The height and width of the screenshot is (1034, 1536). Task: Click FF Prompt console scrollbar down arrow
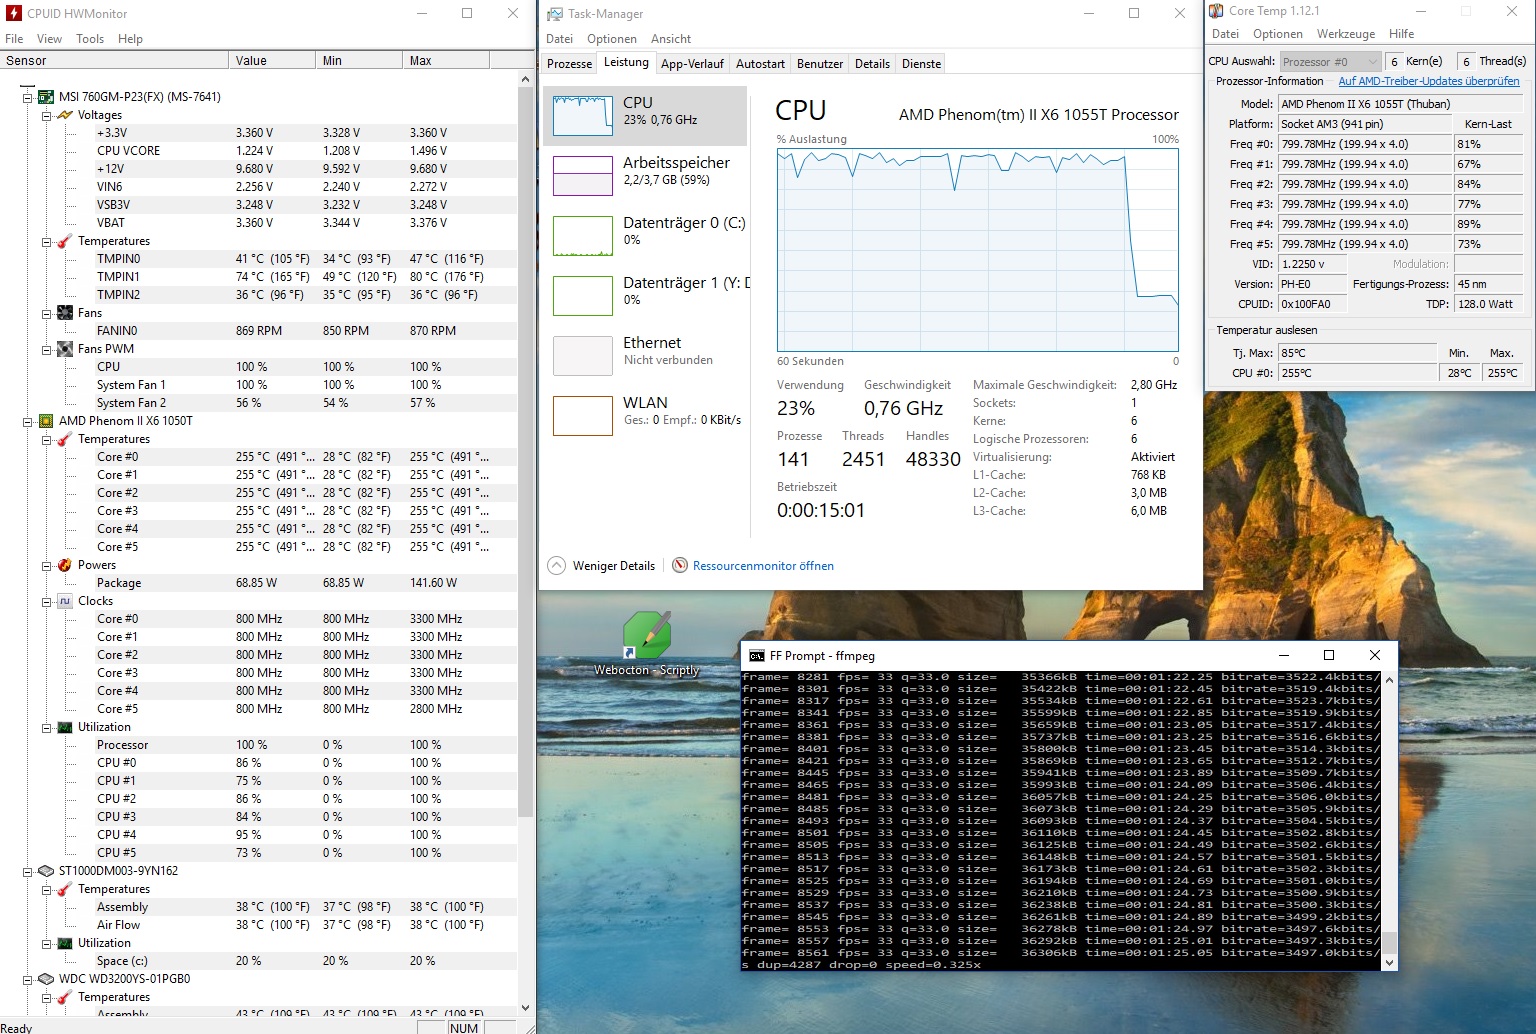[1388, 962]
